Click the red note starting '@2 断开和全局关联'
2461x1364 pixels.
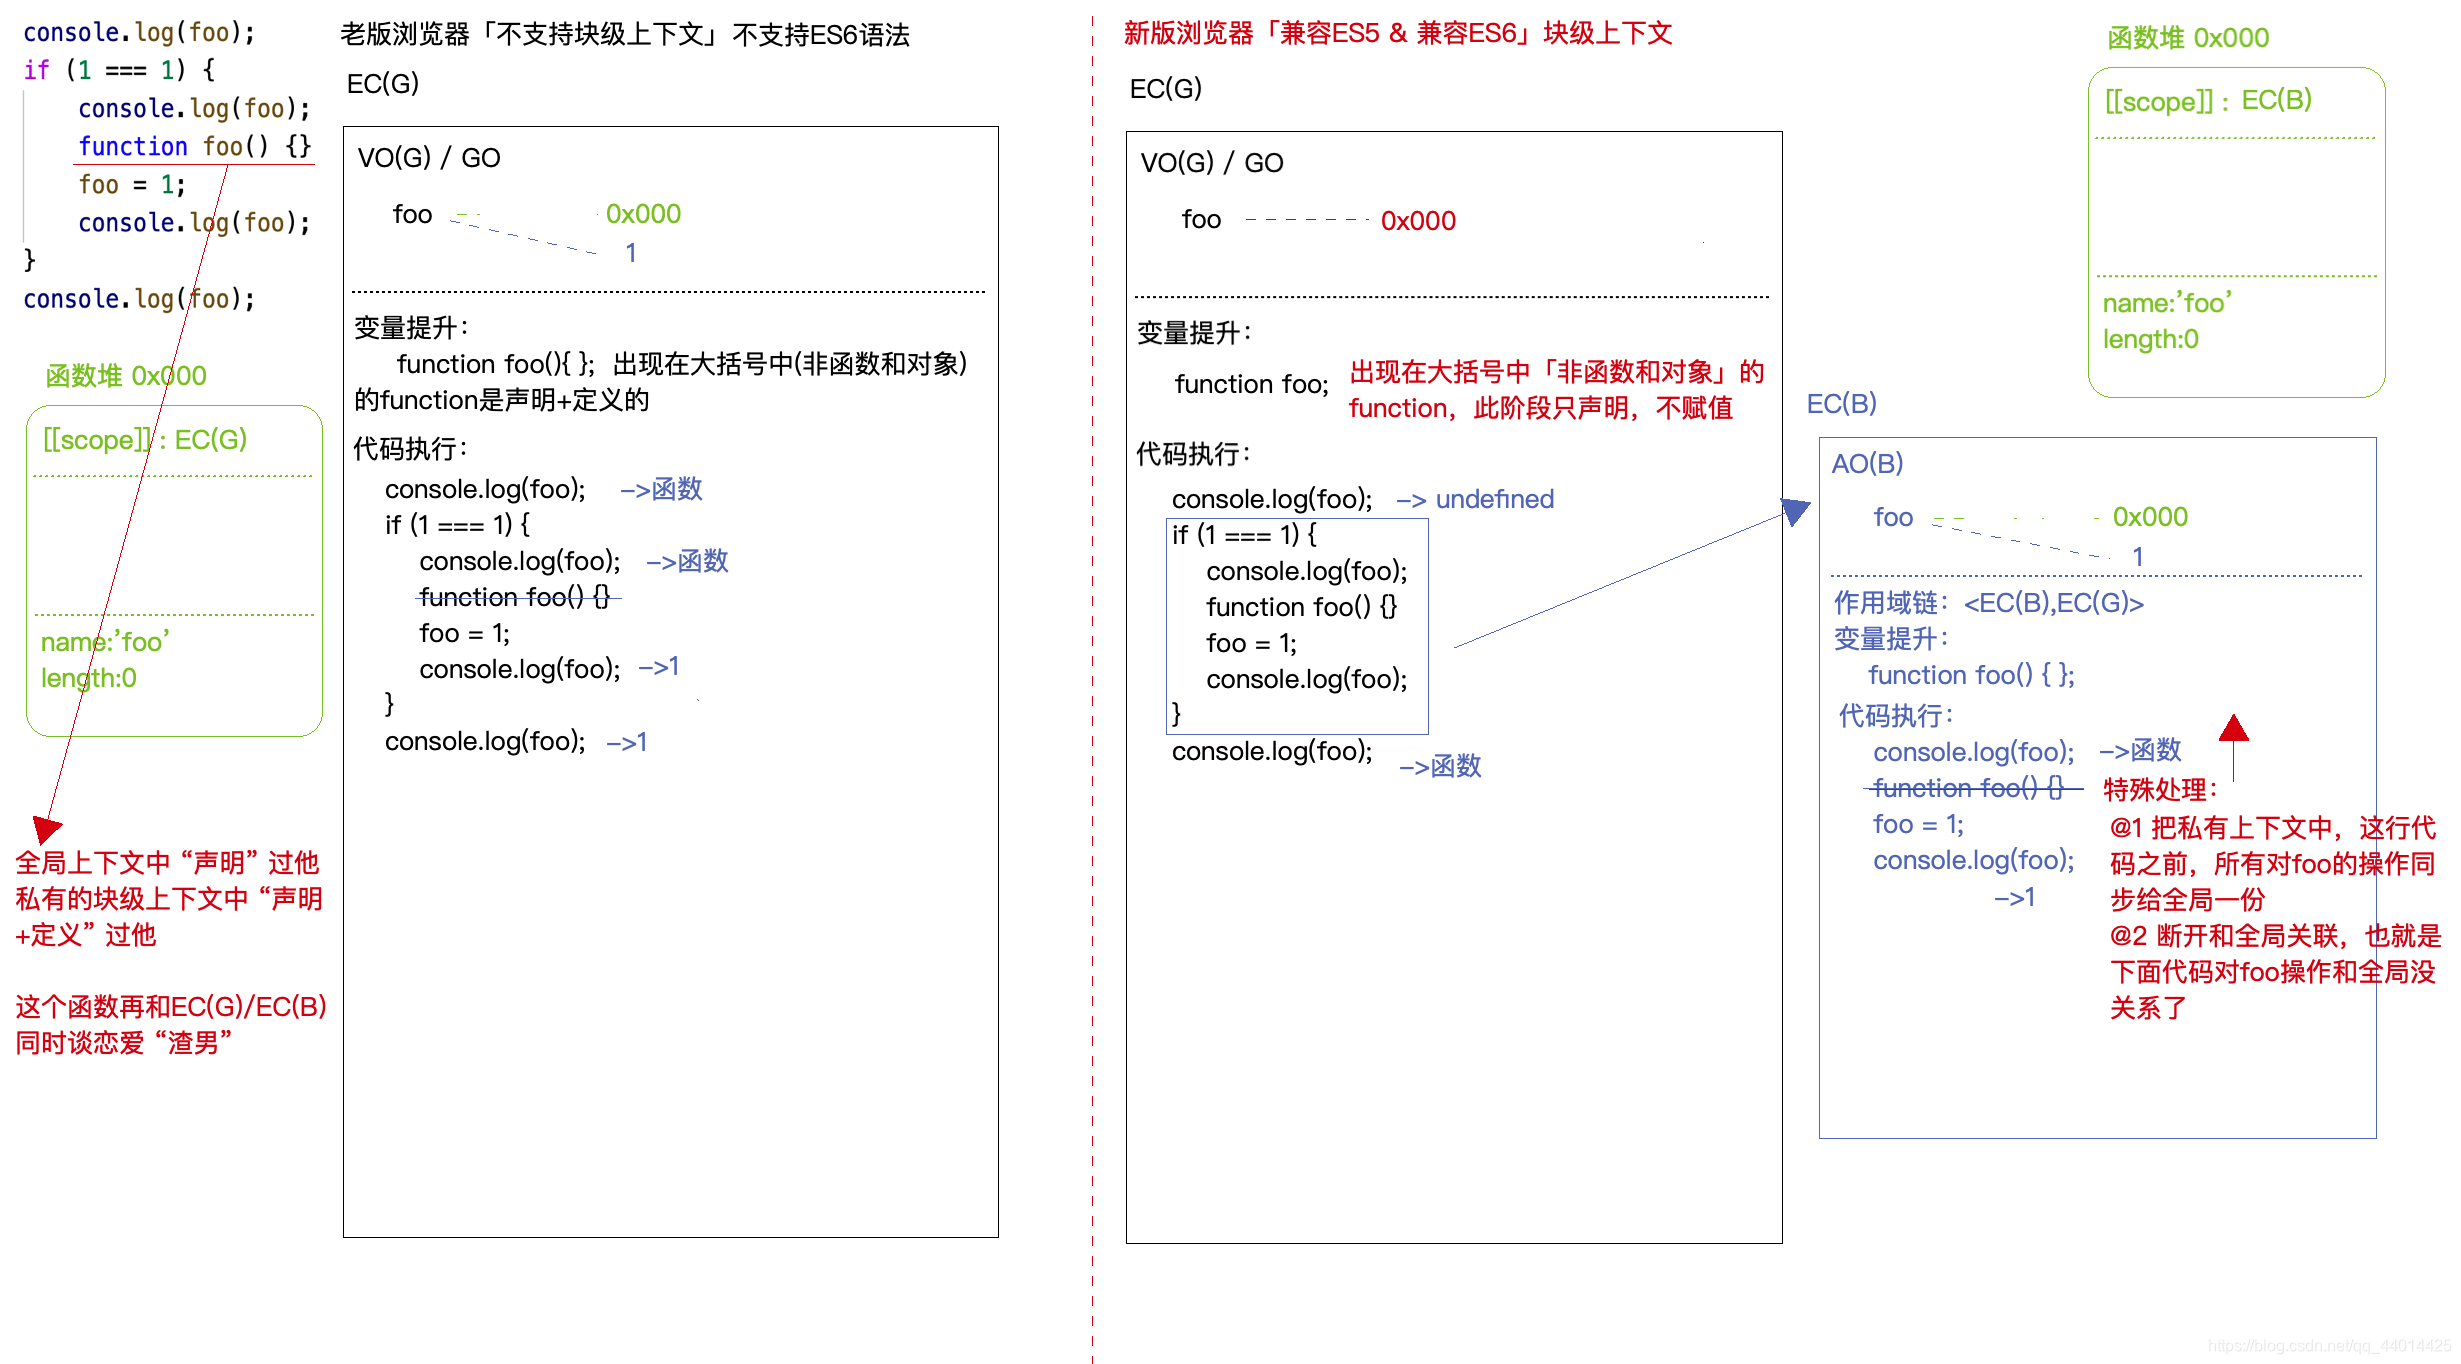click(2275, 972)
